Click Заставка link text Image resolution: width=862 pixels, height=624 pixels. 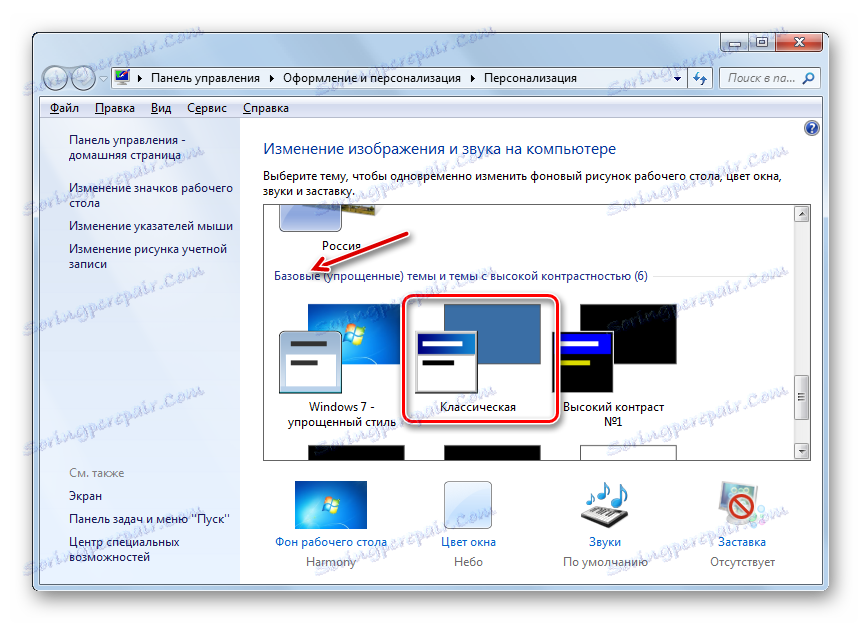tap(742, 542)
